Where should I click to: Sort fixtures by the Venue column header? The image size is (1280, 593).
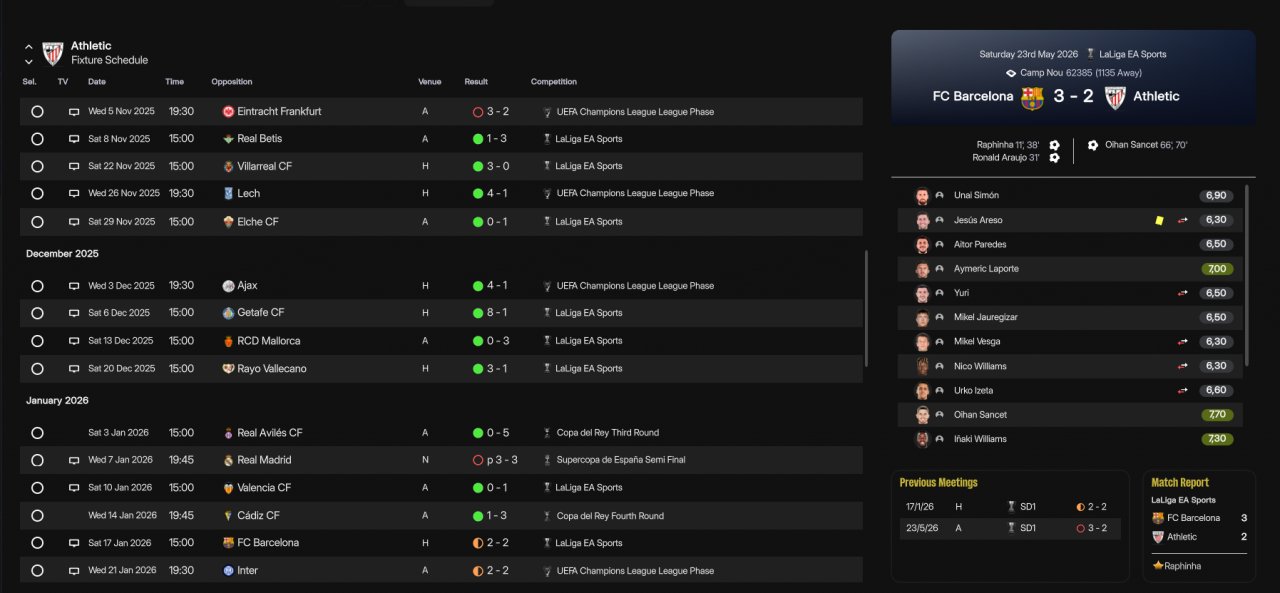point(430,82)
